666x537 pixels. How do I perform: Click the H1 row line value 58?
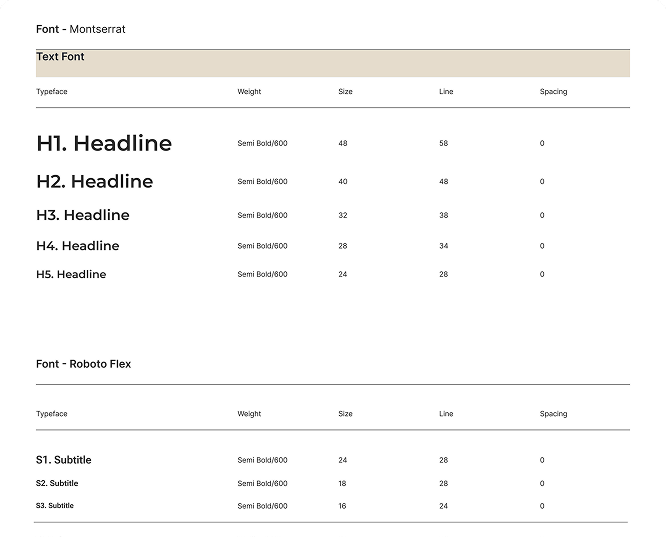tap(443, 143)
